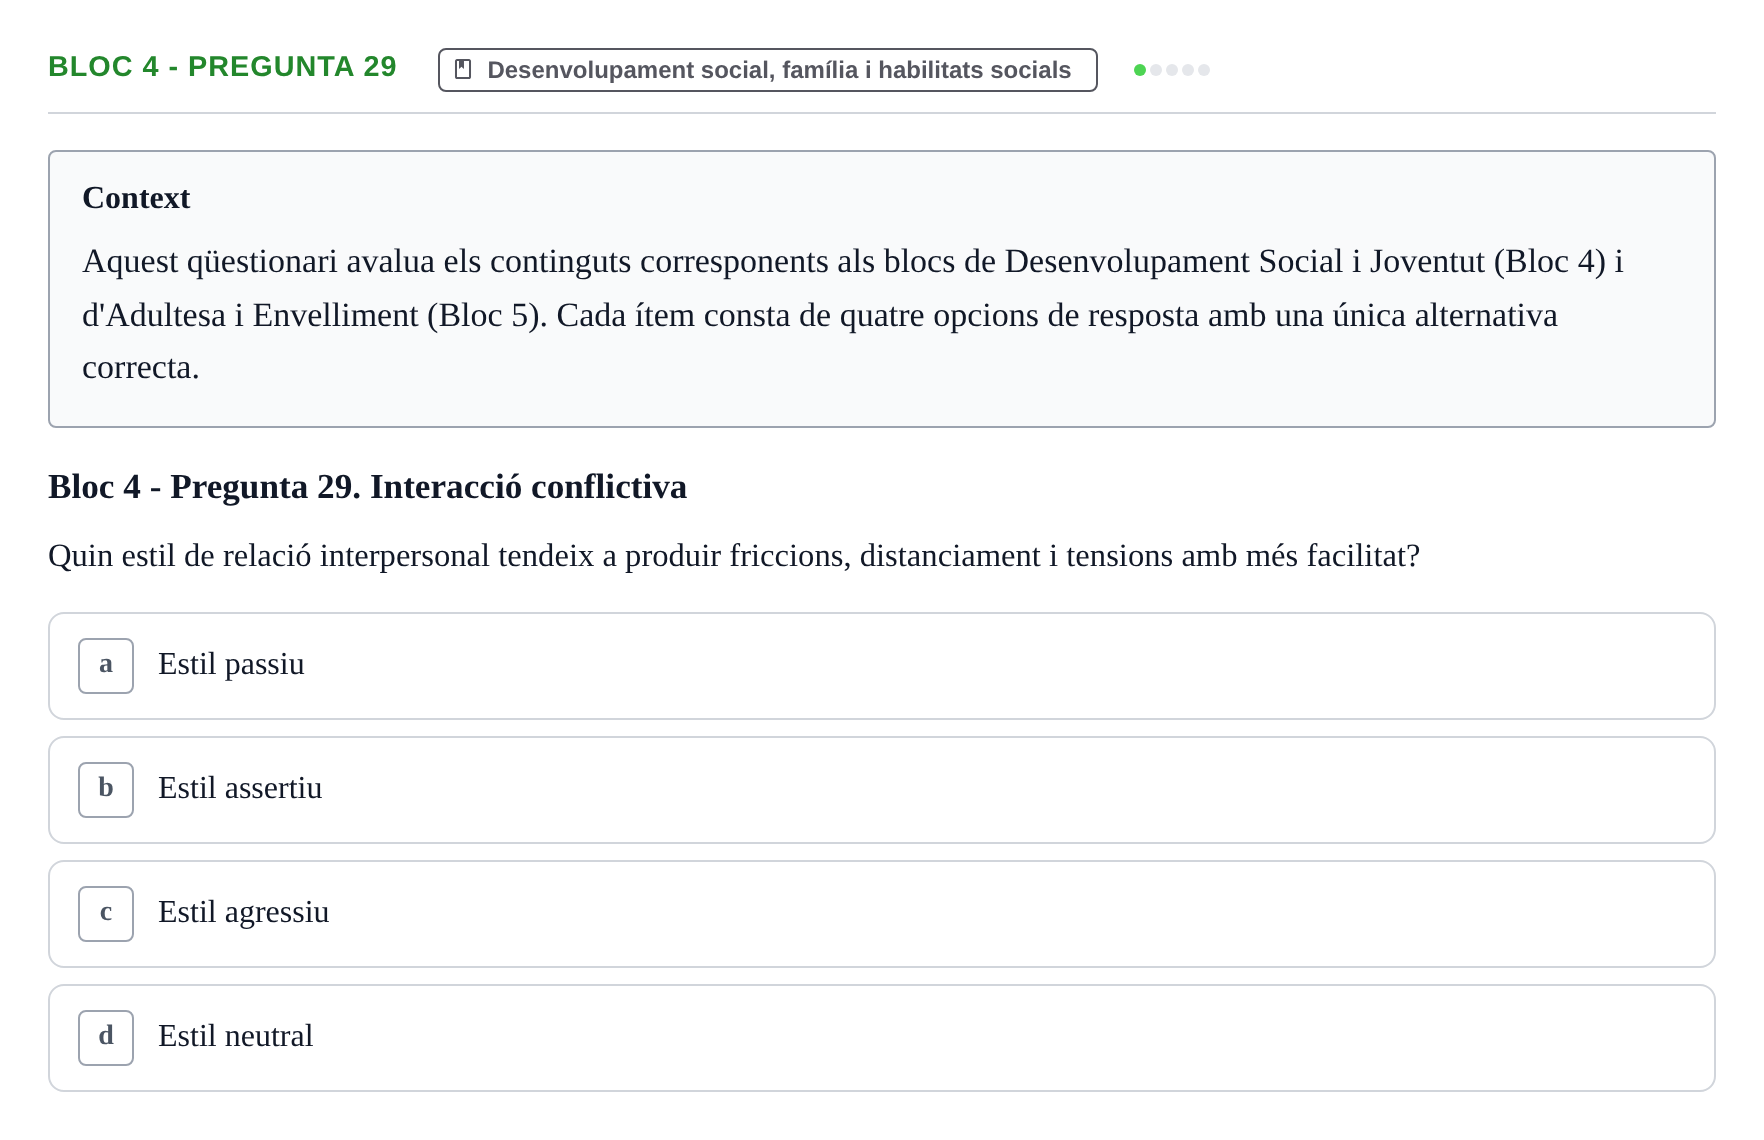Click the BLOC 4 - PREGUNTA 29 header
This screenshot has width=1764, height=1140.
(x=222, y=67)
